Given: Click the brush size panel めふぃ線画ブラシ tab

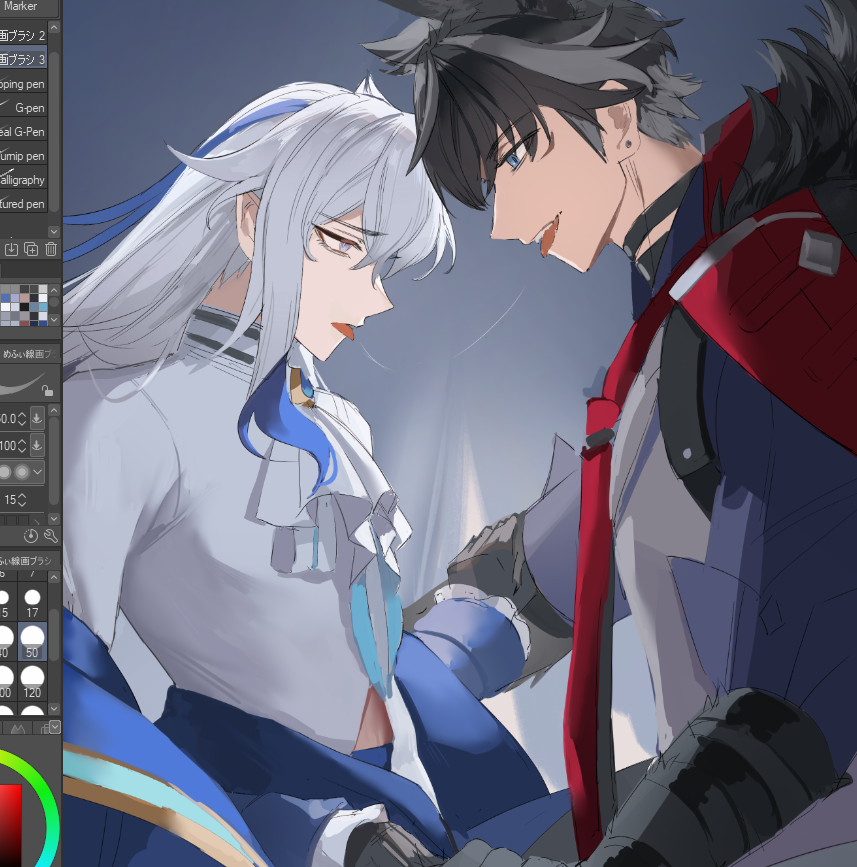Looking at the screenshot, I should click(27, 560).
